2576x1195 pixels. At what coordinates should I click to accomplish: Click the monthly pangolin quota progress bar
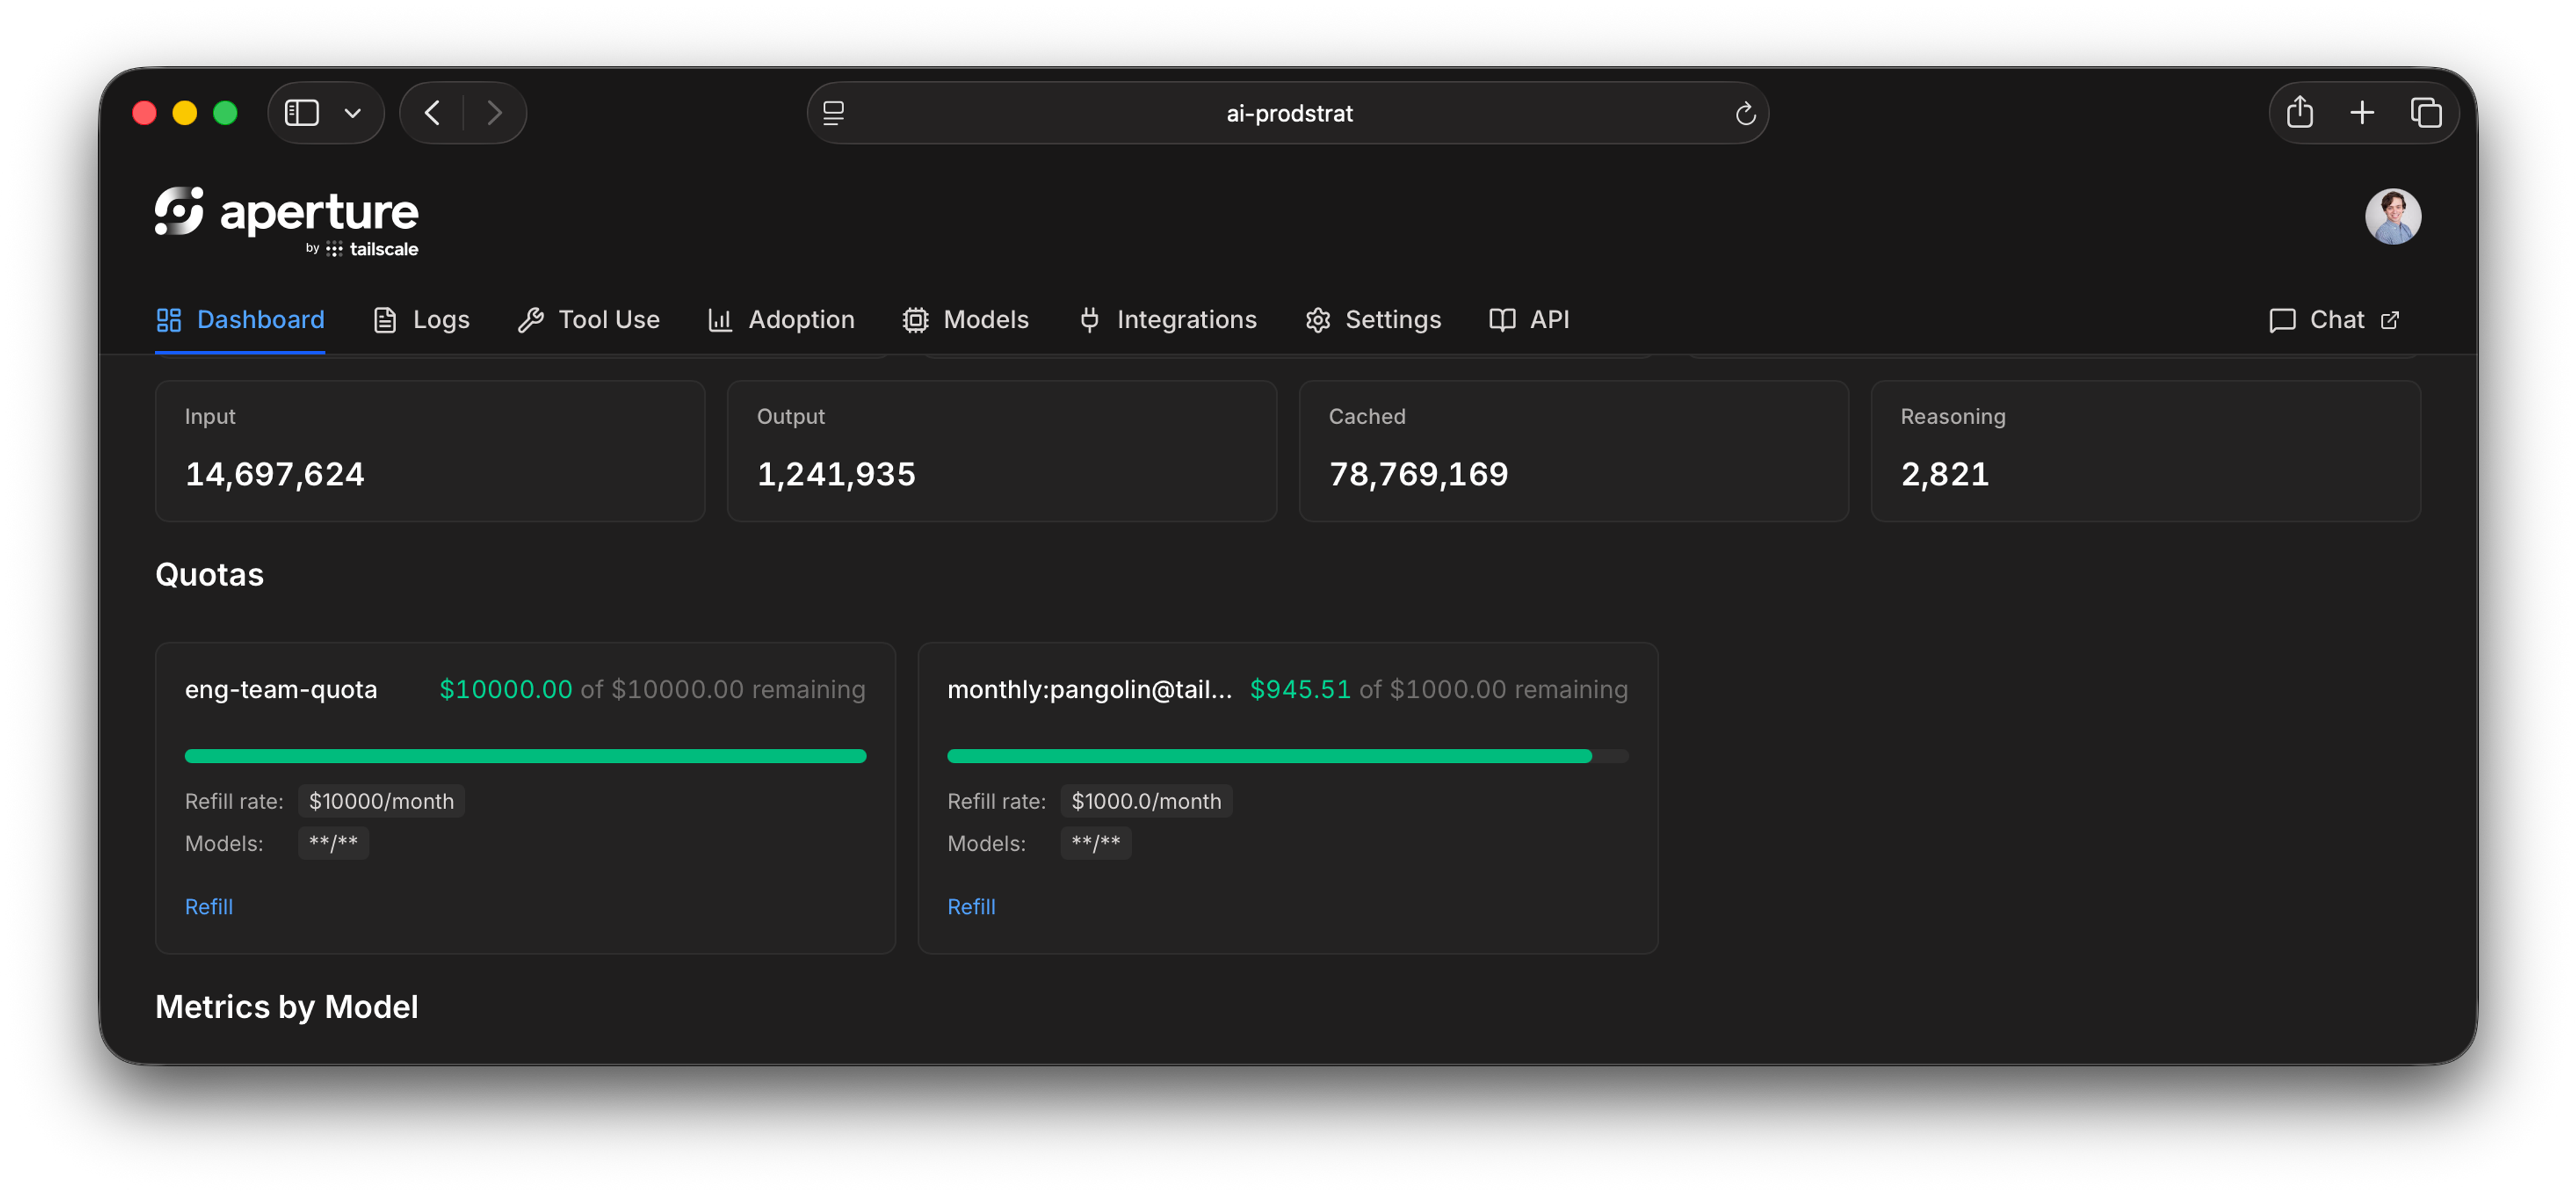click(x=1287, y=756)
